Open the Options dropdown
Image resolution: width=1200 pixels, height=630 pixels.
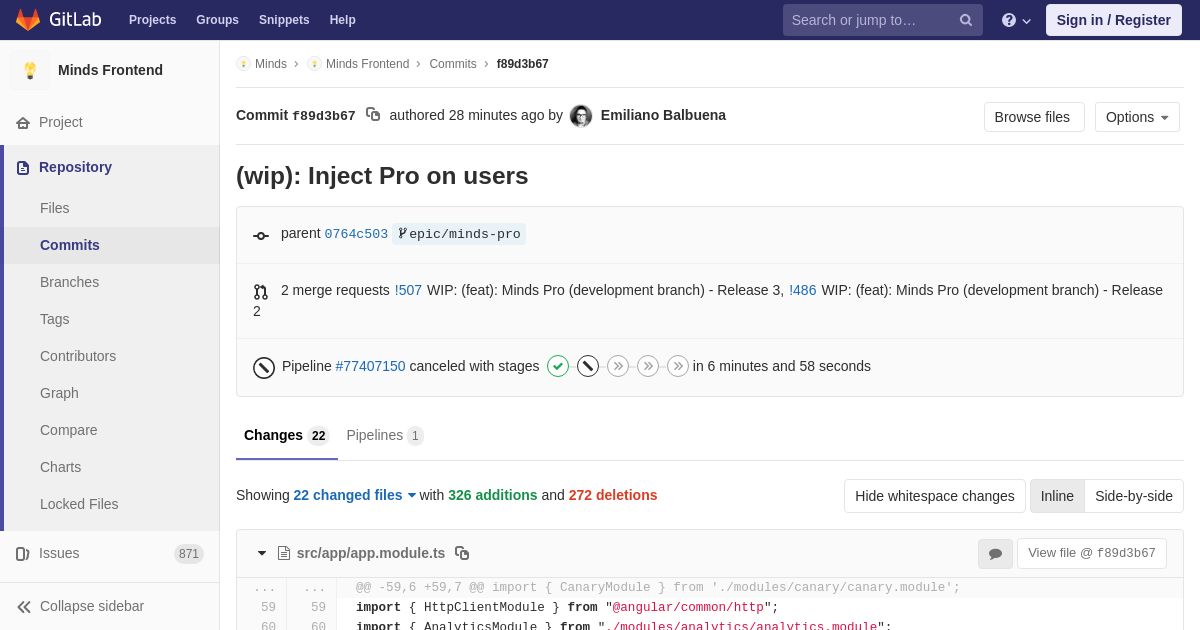click(x=1137, y=117)
